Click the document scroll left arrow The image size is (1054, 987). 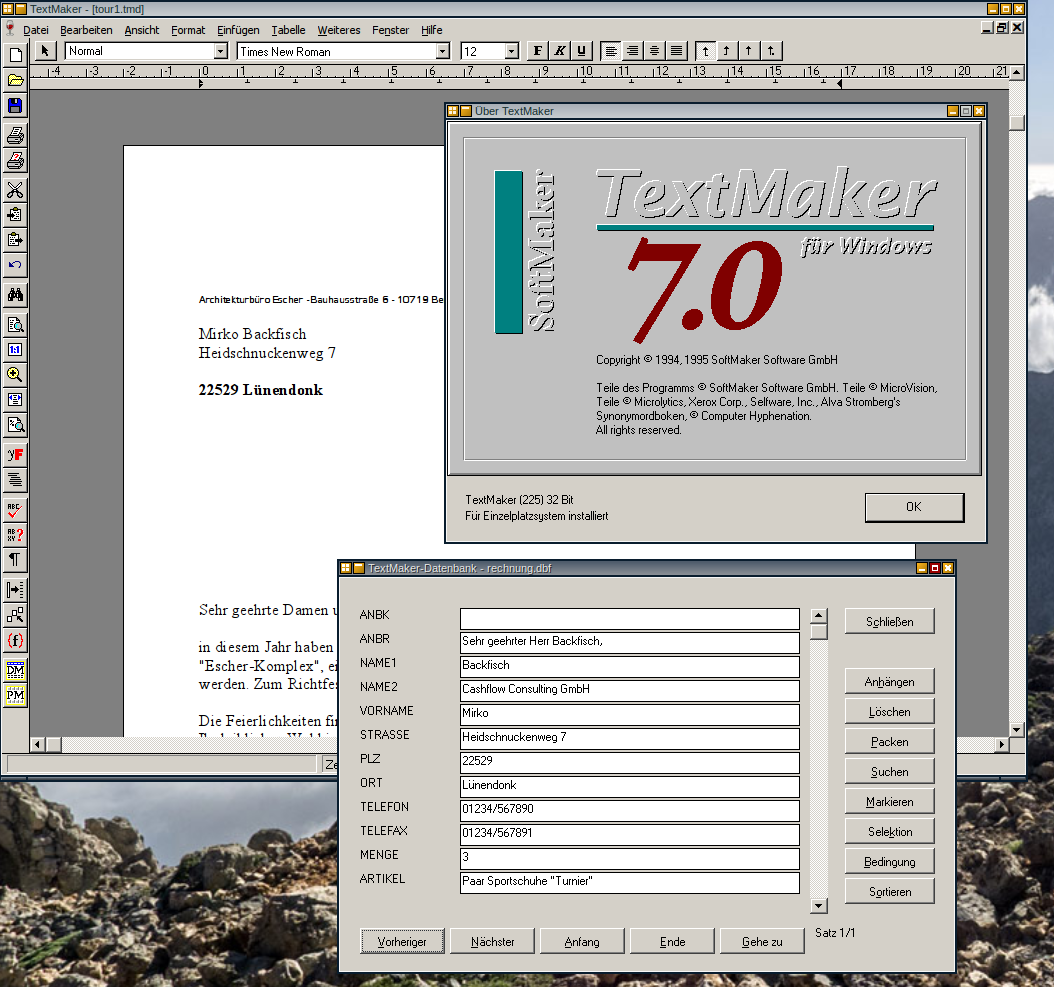(x=38, y=744)
